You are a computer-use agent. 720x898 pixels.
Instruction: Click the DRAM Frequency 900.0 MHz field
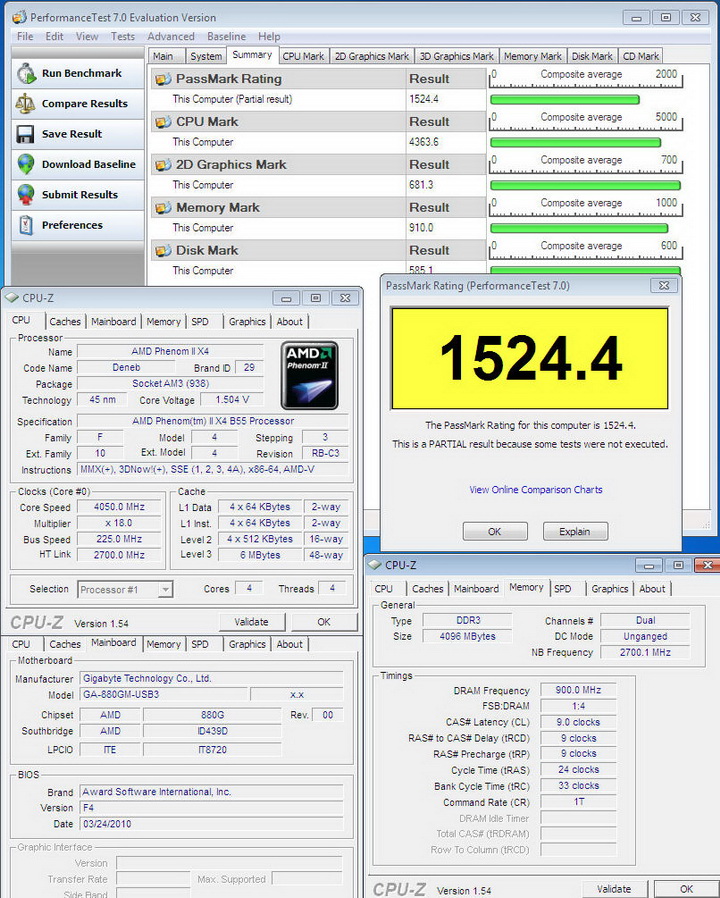click(579, 690)
